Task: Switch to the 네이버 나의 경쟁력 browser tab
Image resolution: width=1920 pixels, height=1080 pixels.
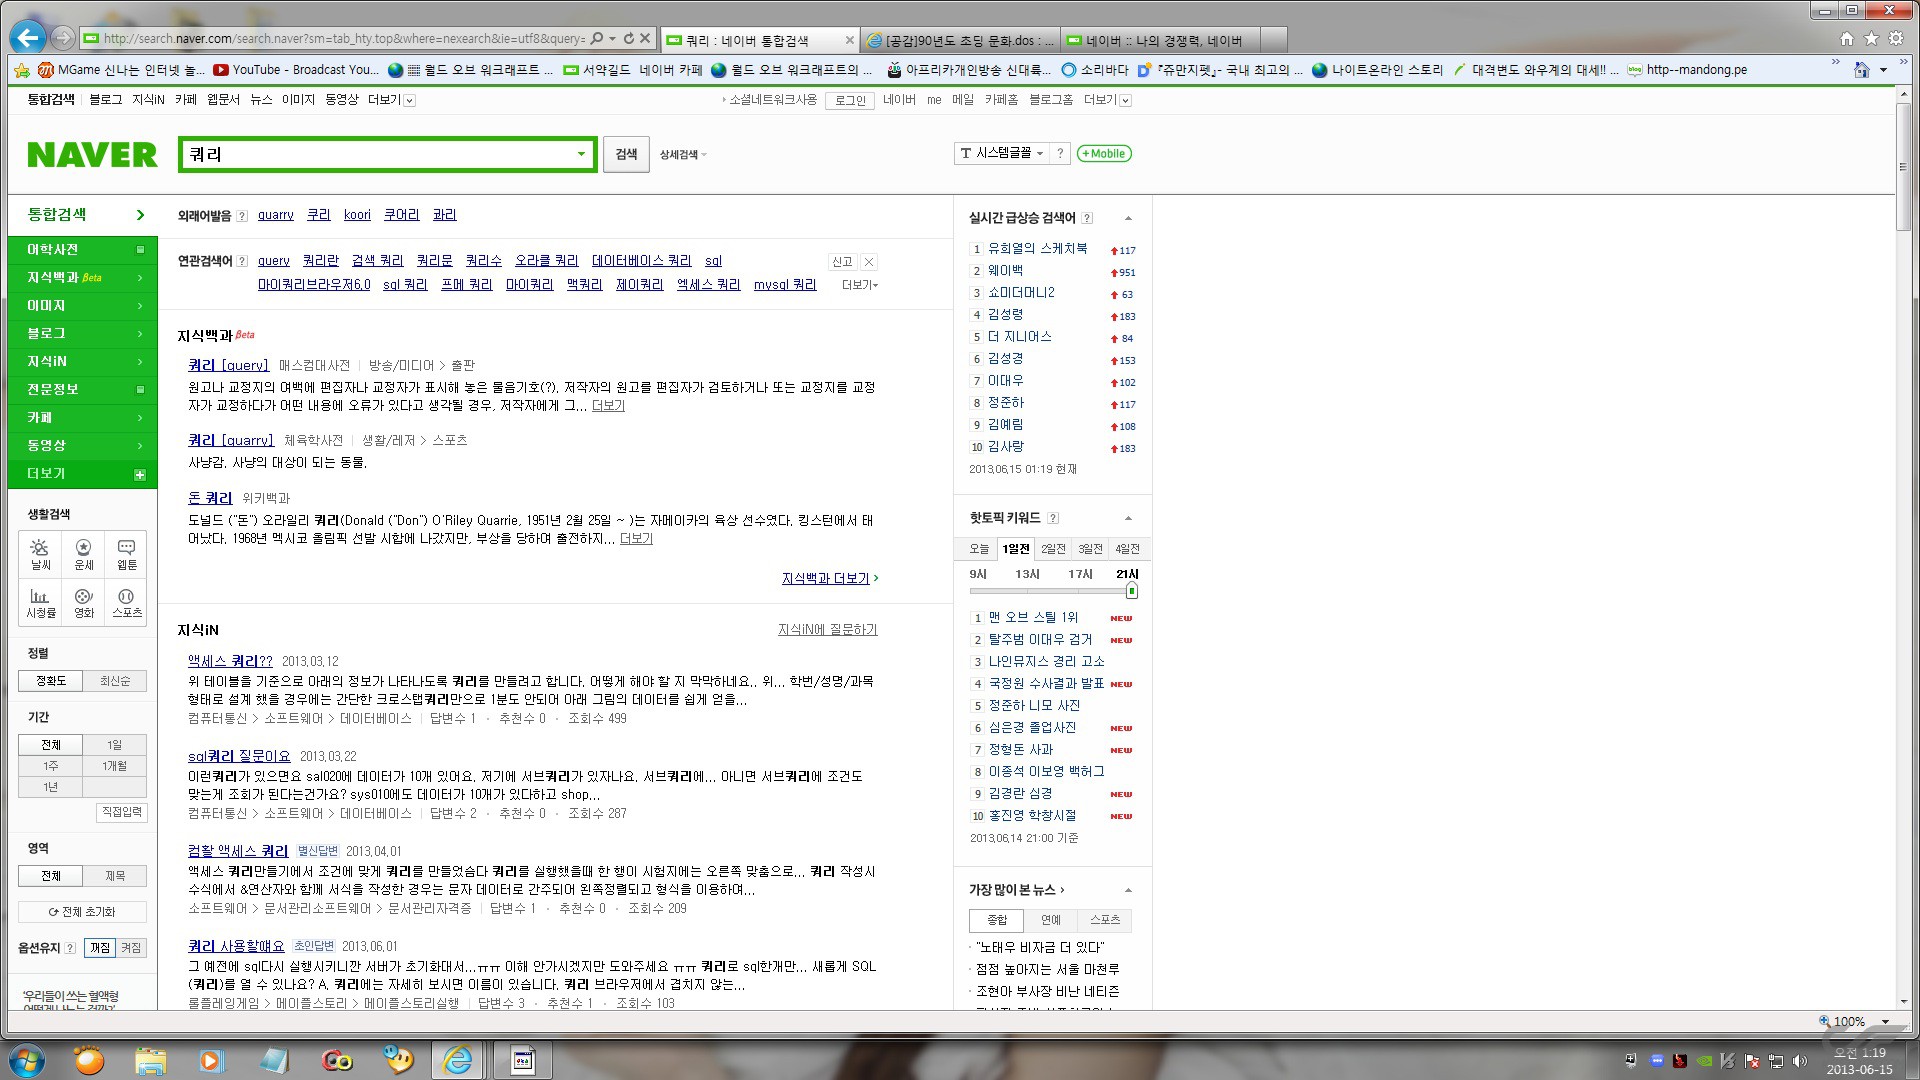Action: (x=1161, y=41)
